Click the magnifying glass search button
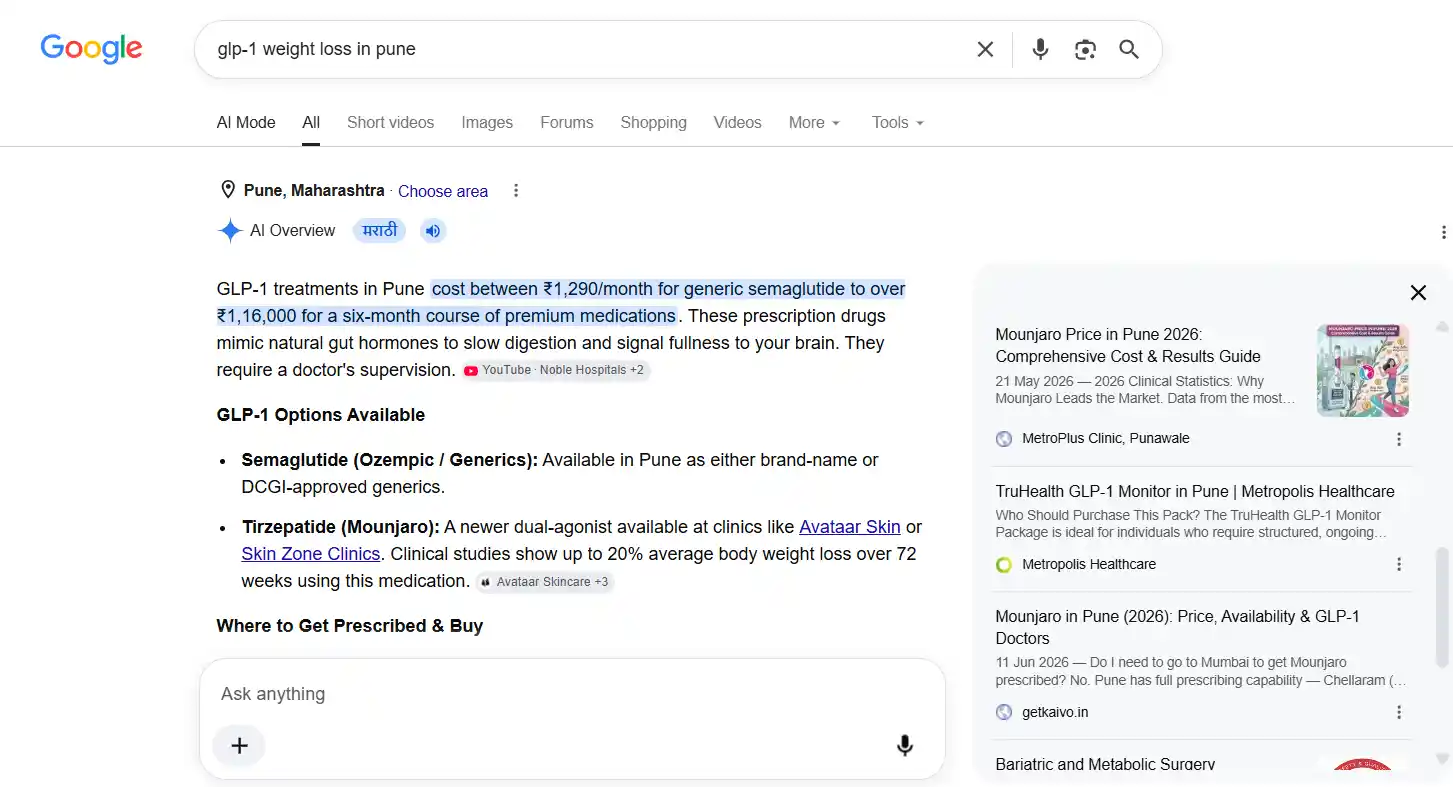1453x787 pixels. click(x=1129, y=49)
